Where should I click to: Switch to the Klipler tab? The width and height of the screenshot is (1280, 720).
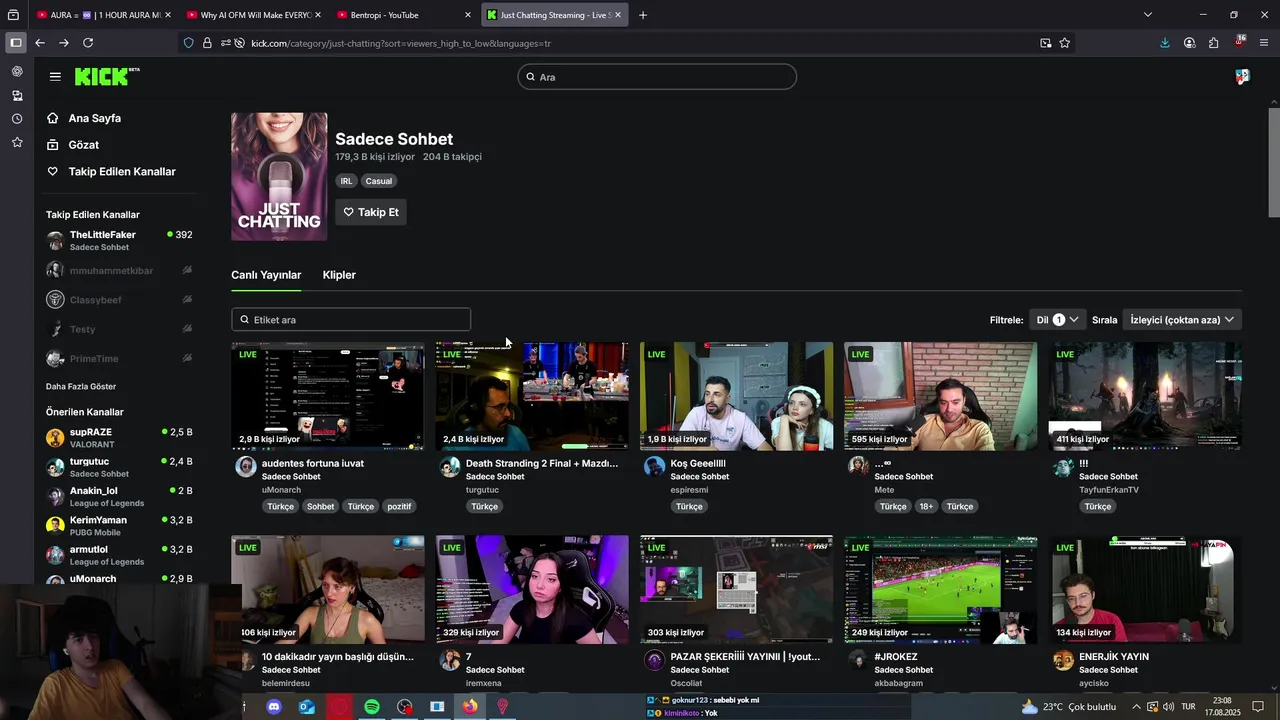click(339, 275)
